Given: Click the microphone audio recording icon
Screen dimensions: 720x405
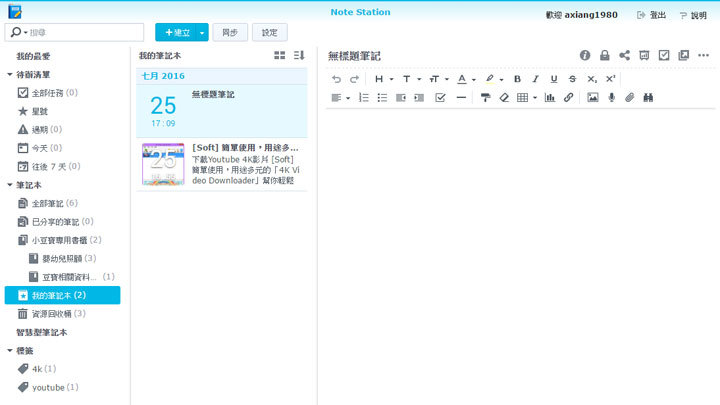Looking at the screenshot, I should [611, 98].
